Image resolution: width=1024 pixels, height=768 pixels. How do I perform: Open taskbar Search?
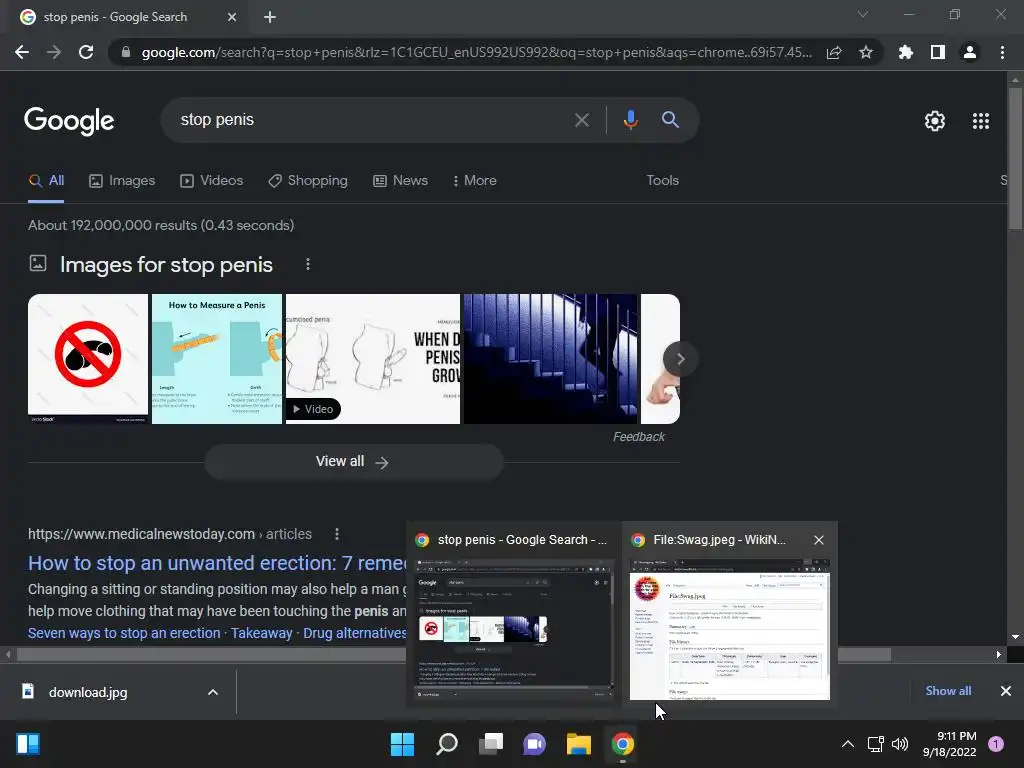tap(447, 744)
